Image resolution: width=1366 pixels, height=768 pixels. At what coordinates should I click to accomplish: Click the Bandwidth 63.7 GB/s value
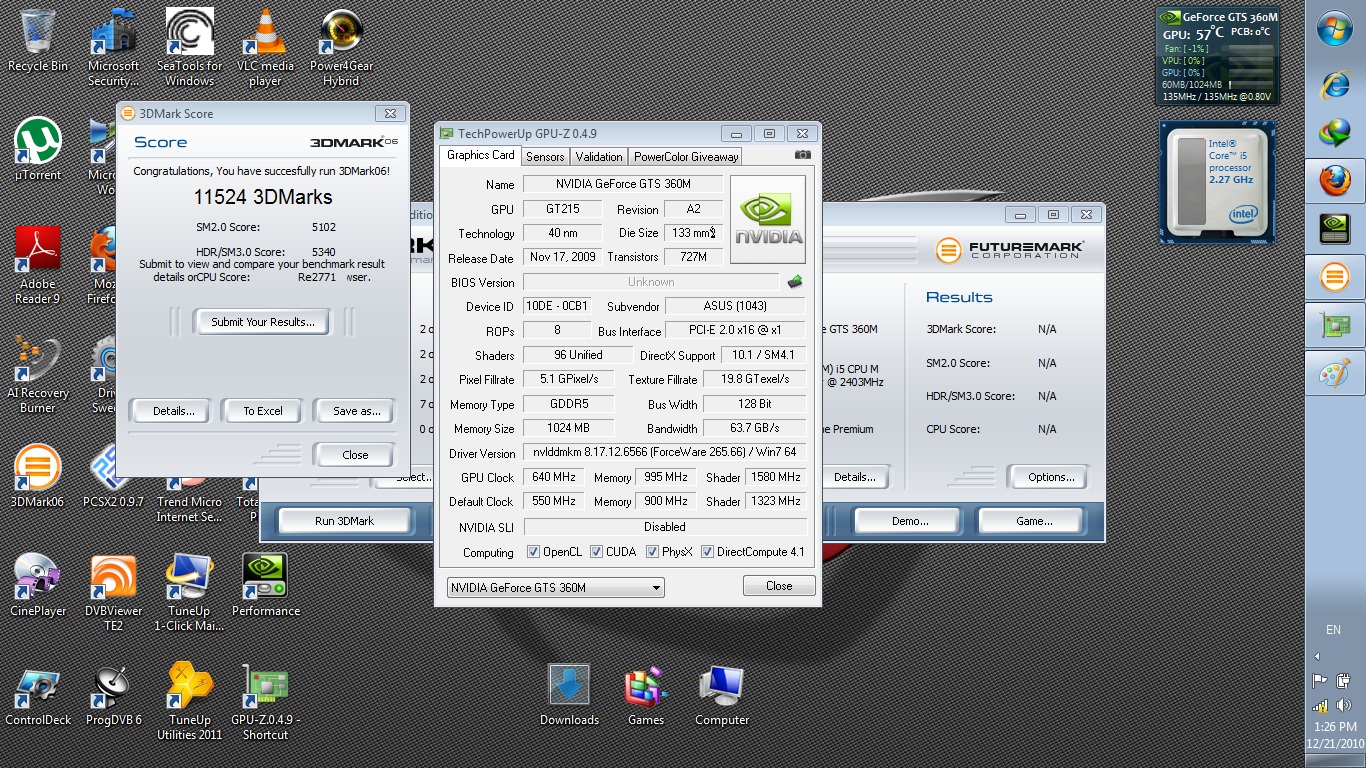coord(755,428)
